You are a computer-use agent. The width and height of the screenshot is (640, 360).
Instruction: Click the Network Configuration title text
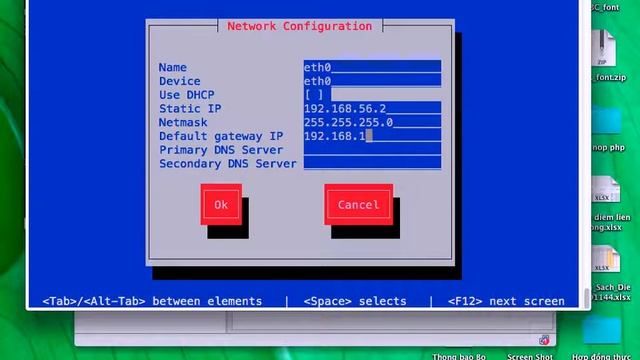point(300,26)
